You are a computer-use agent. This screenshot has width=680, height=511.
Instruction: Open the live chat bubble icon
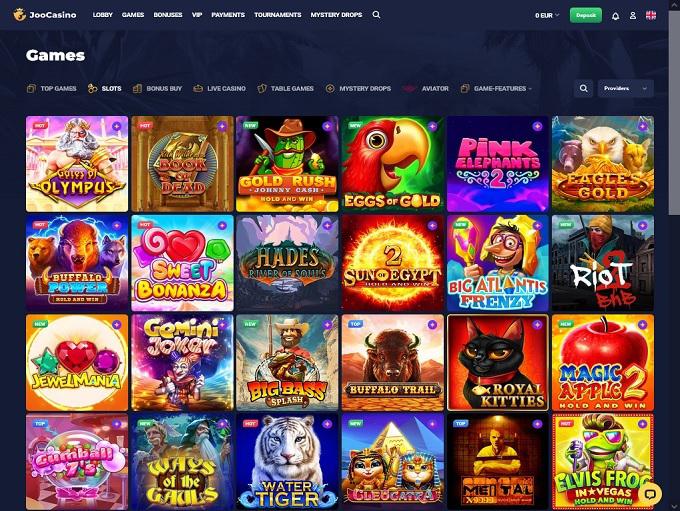click(x=650, y=494)
